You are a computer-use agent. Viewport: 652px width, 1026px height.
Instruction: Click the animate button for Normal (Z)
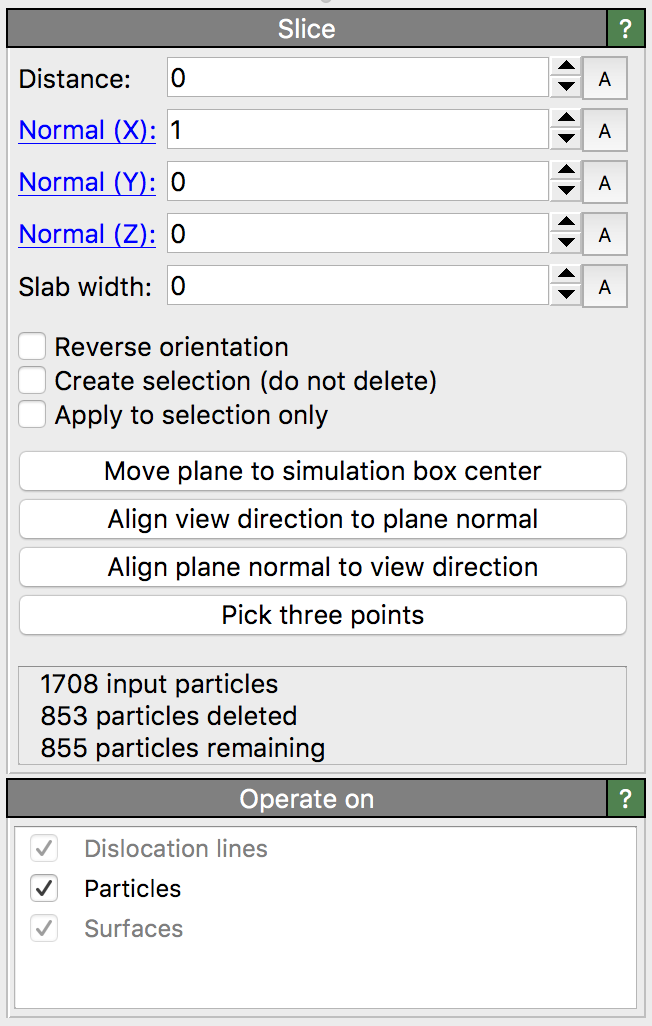point(604,235)
